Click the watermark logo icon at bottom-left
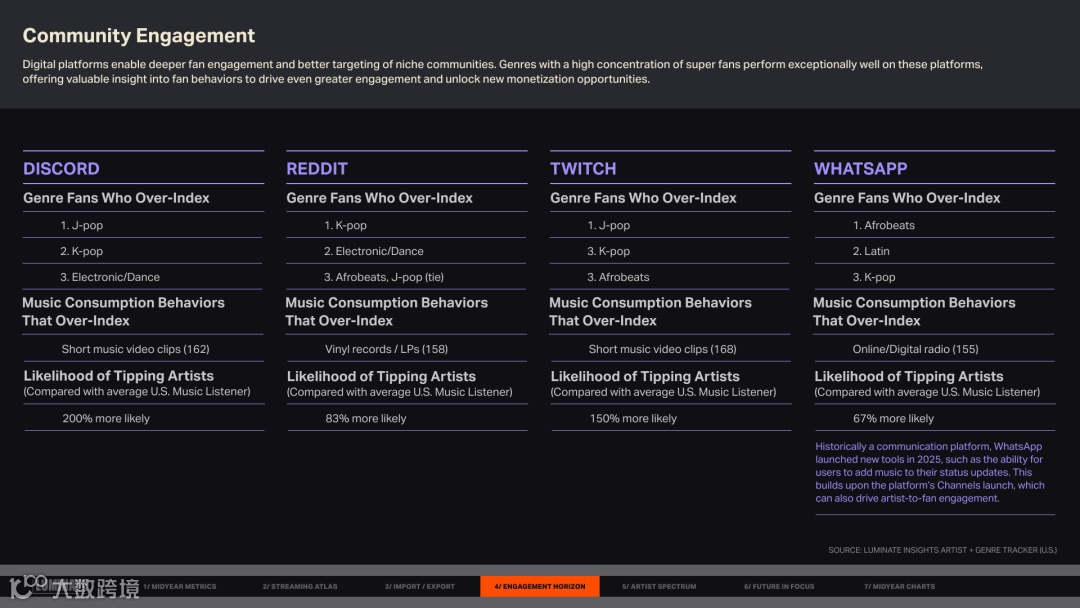 [x=28, y=586]
